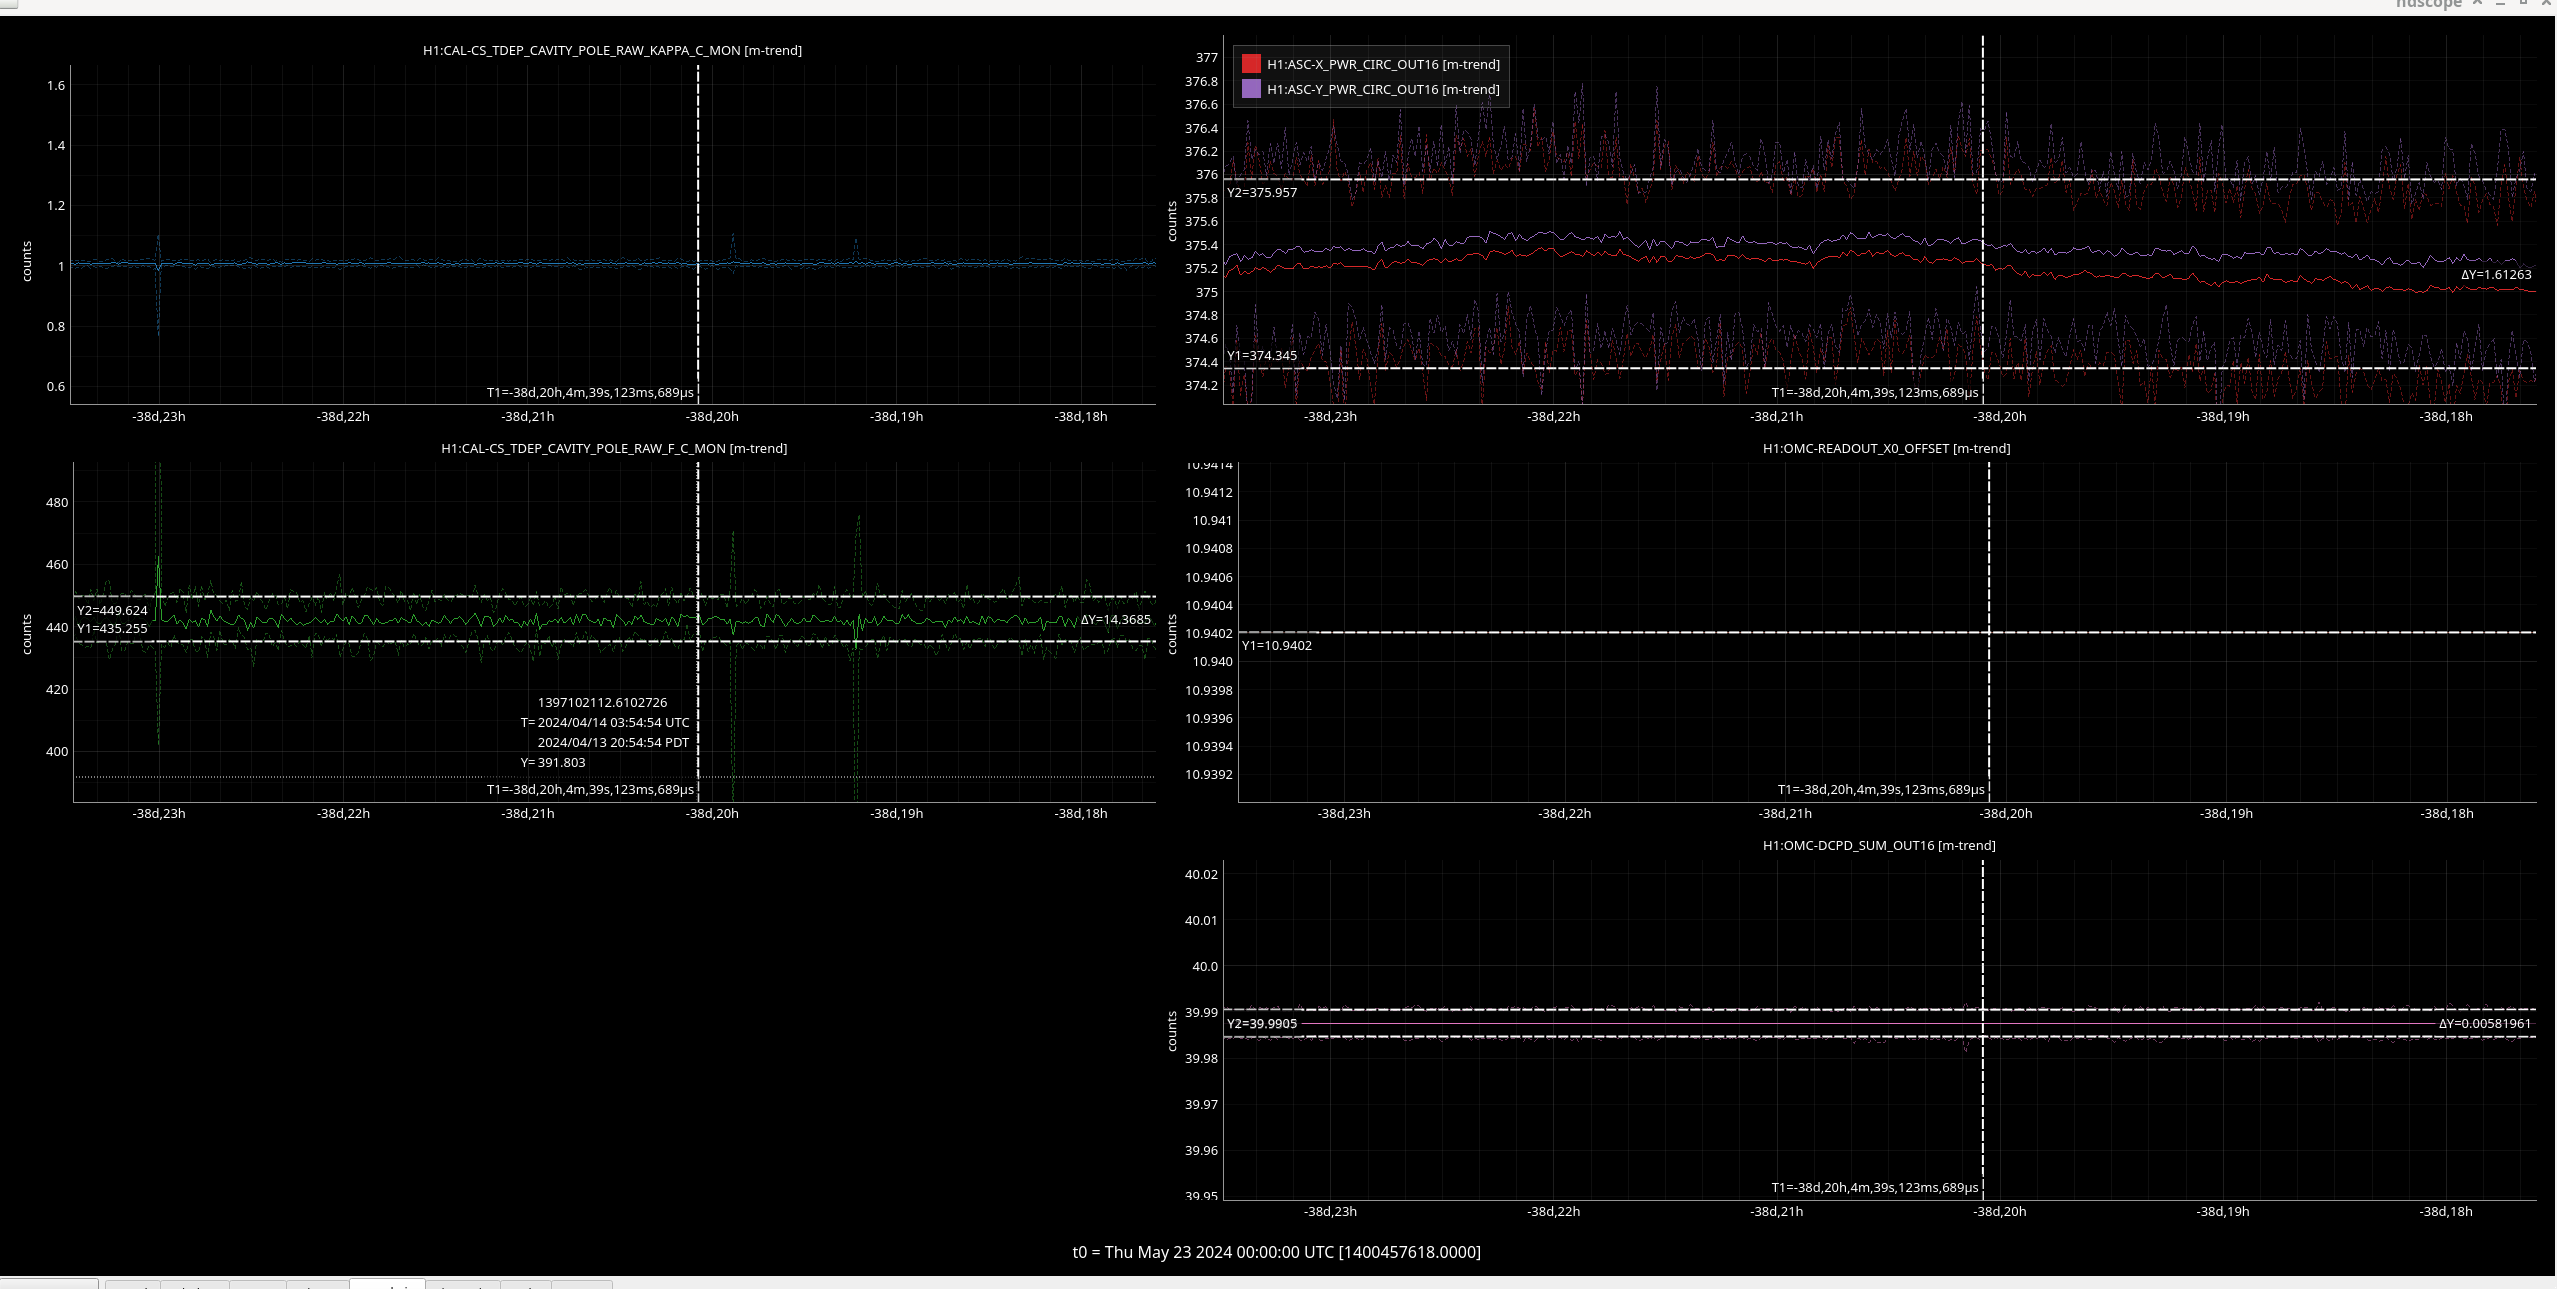The image size is (2557, 1289).
Task: Click the purple H1:ASC-Y_PWR_CIRC_OUT16 legend swatch
Action: (x=1251, y=89)
